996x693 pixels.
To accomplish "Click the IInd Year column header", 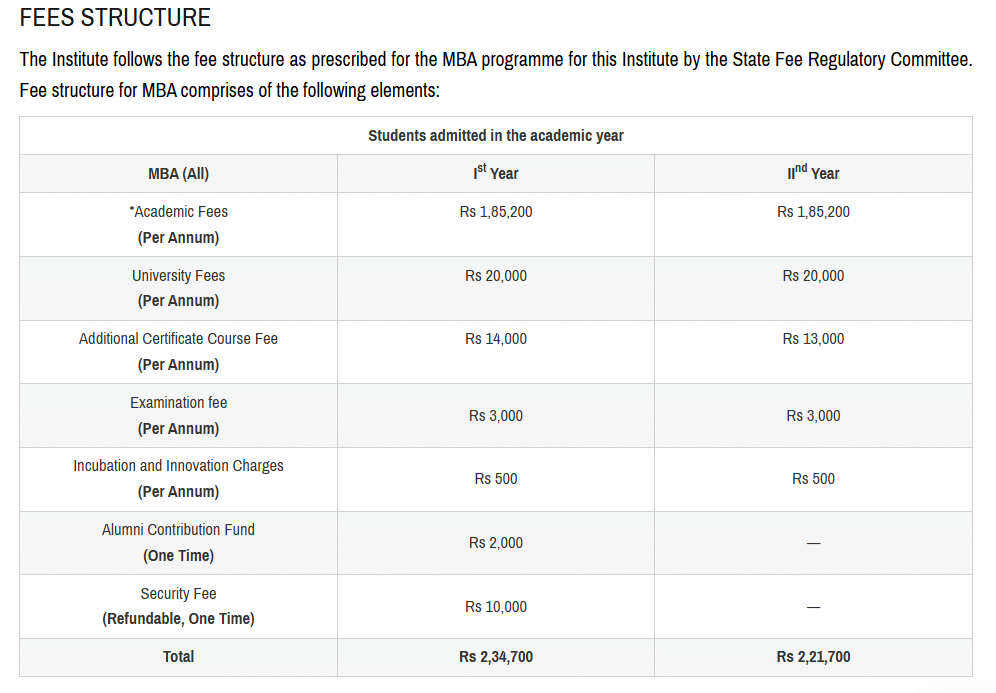I will (x=813, y=173).
